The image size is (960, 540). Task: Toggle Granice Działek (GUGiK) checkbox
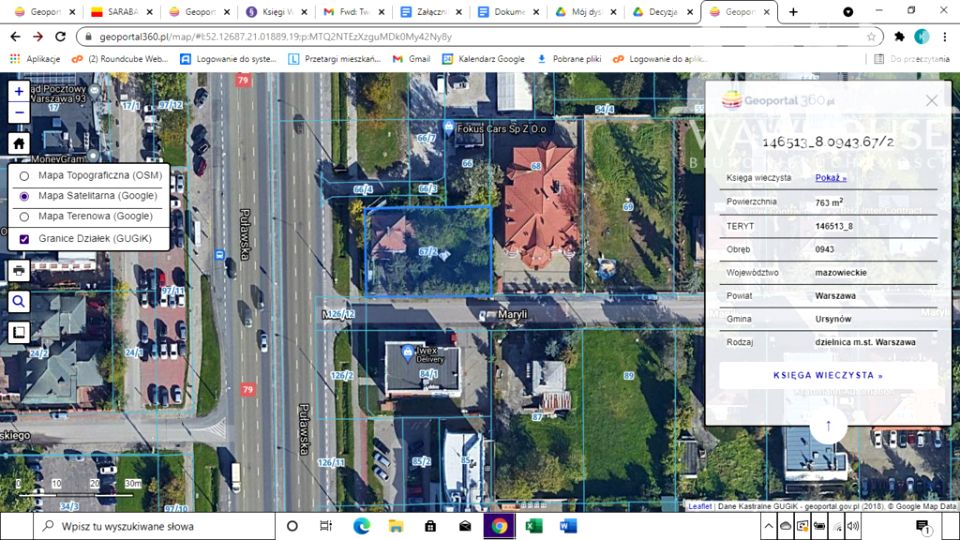(x=25, y=239)
